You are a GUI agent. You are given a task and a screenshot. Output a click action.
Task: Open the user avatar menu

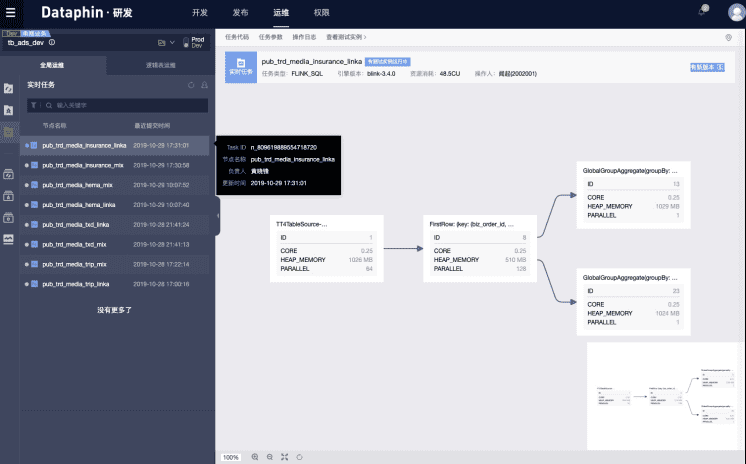pyautogui.click(x=736, y=12)
